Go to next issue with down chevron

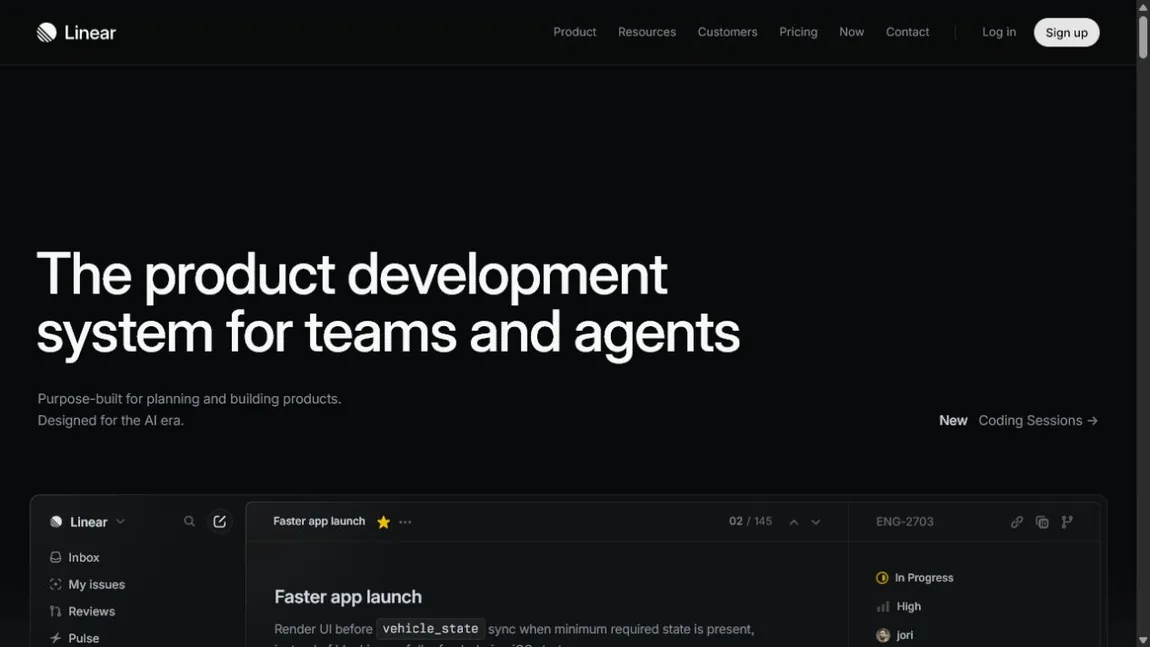point(816,522)
